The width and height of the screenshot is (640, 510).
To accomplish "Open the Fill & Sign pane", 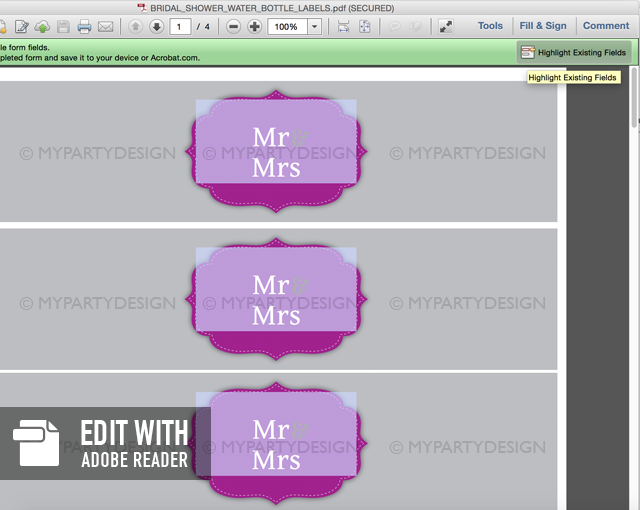I will tap(543, 26).
